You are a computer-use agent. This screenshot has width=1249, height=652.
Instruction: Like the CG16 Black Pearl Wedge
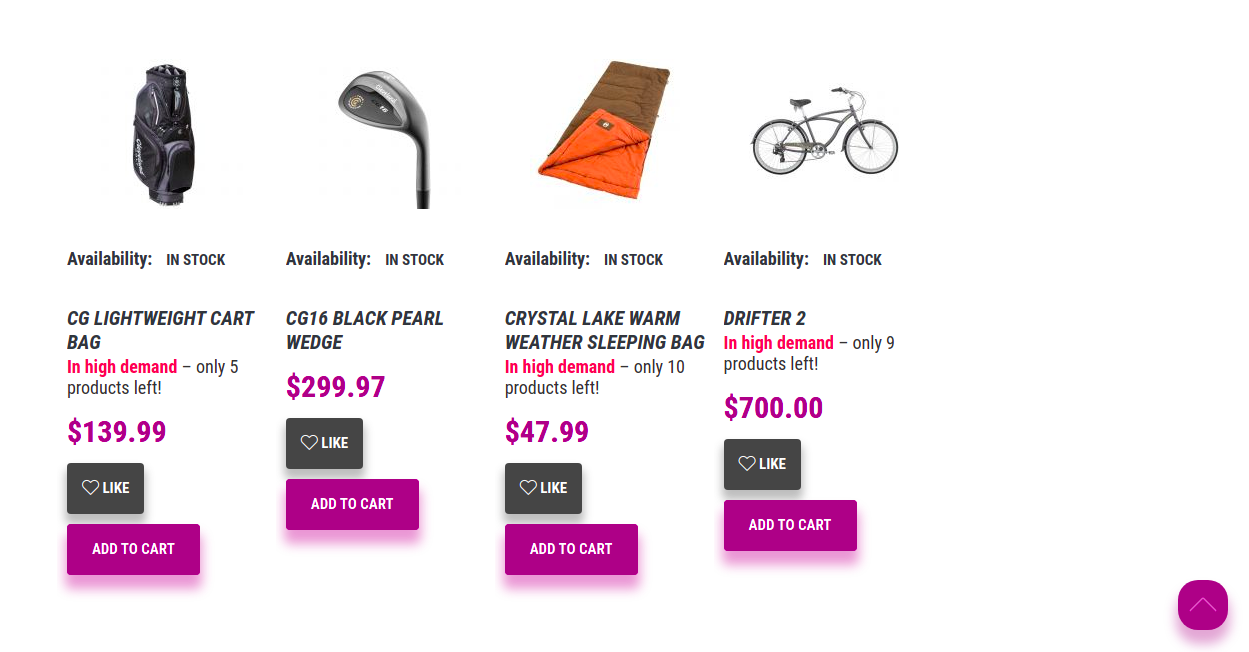pyautogui.click(x=324, y=443)
